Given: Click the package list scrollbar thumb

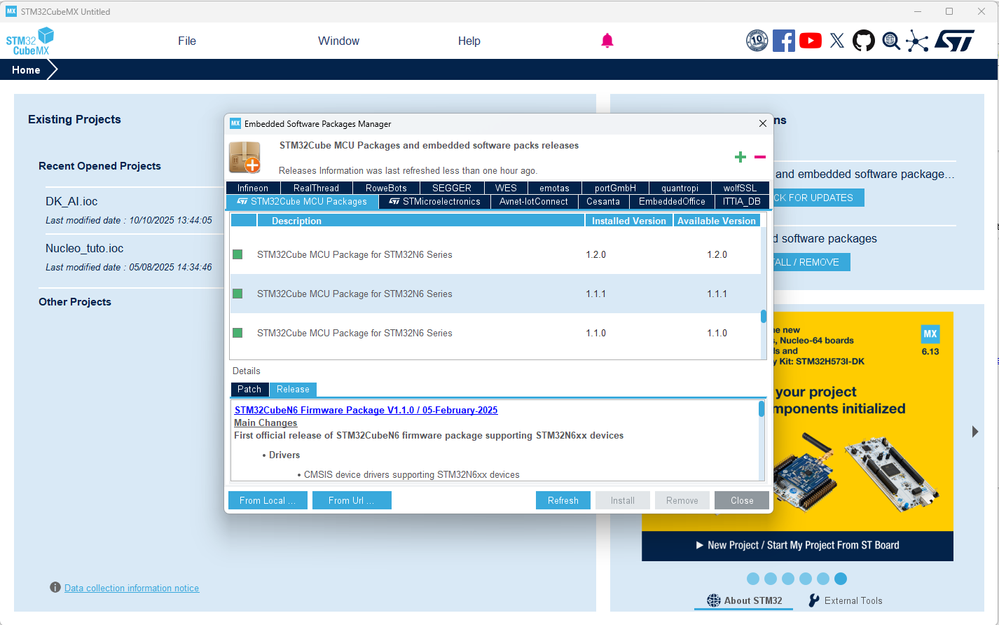Looking at the screenshot, I should pyautogui.click(x=763, y=317).
